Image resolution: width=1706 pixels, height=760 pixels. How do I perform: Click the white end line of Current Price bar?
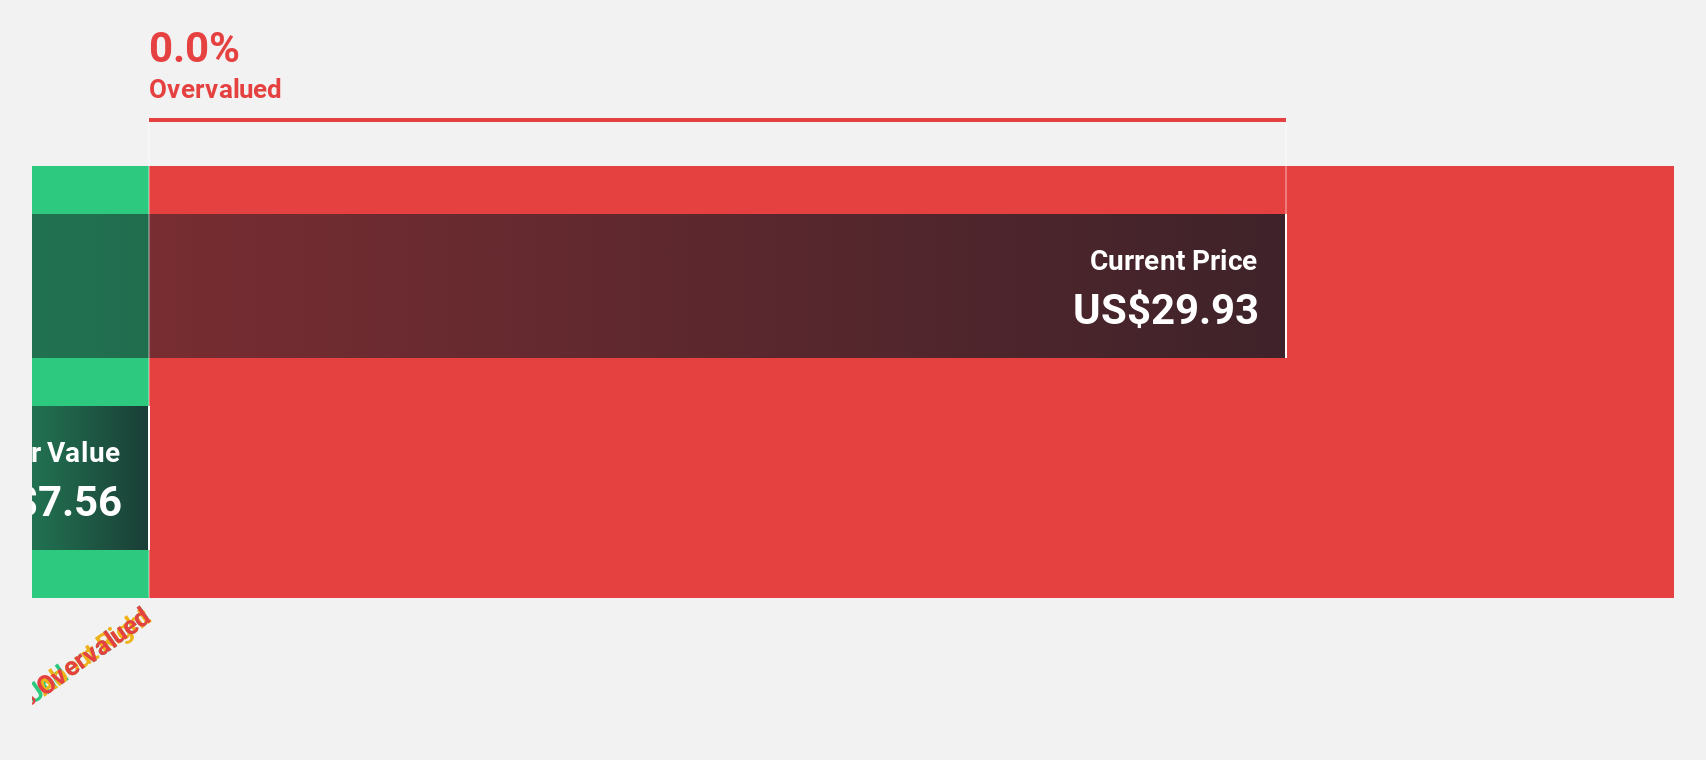tap(1285, 286)
